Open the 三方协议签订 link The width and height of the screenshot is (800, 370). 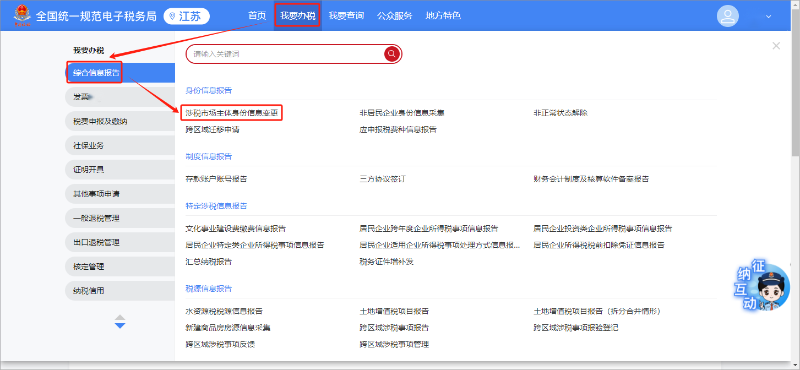point(382,179)
